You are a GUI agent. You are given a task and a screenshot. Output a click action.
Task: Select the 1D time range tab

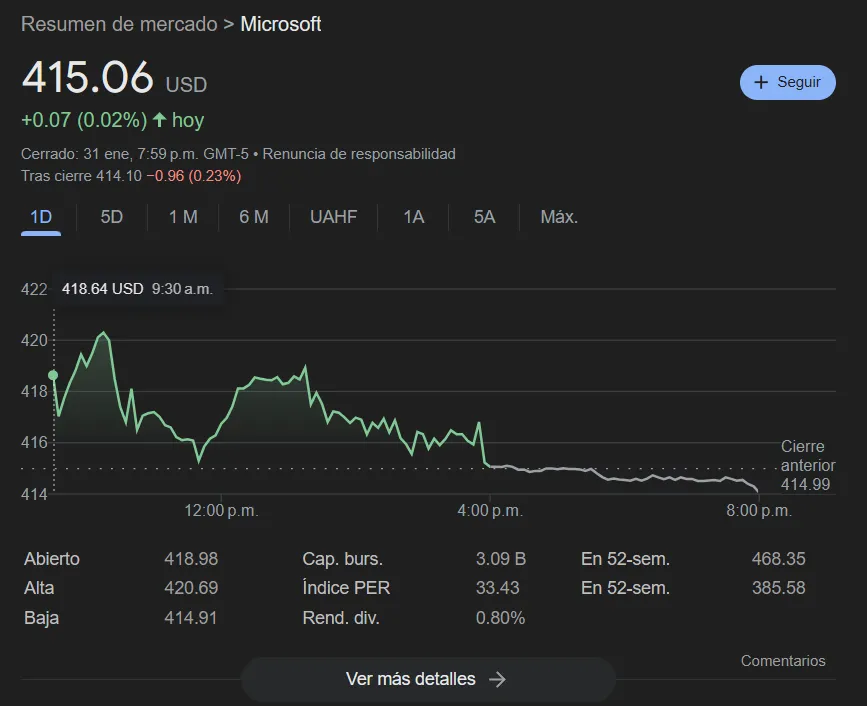point(41,217)
